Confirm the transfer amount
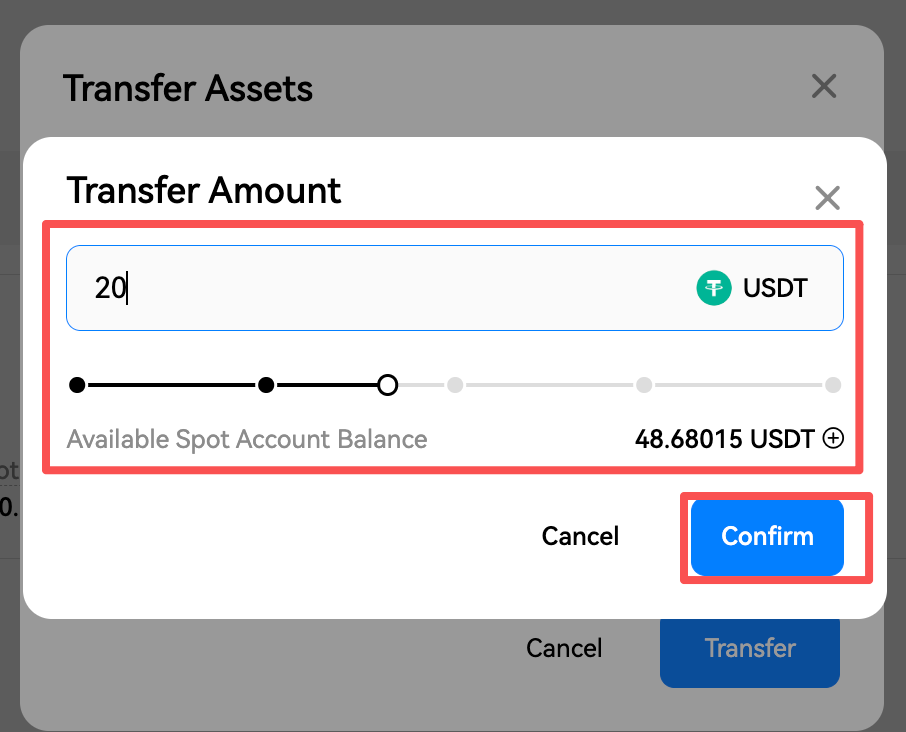The height and width of the screenshot is (732, 906). click(x=767, y=537)
